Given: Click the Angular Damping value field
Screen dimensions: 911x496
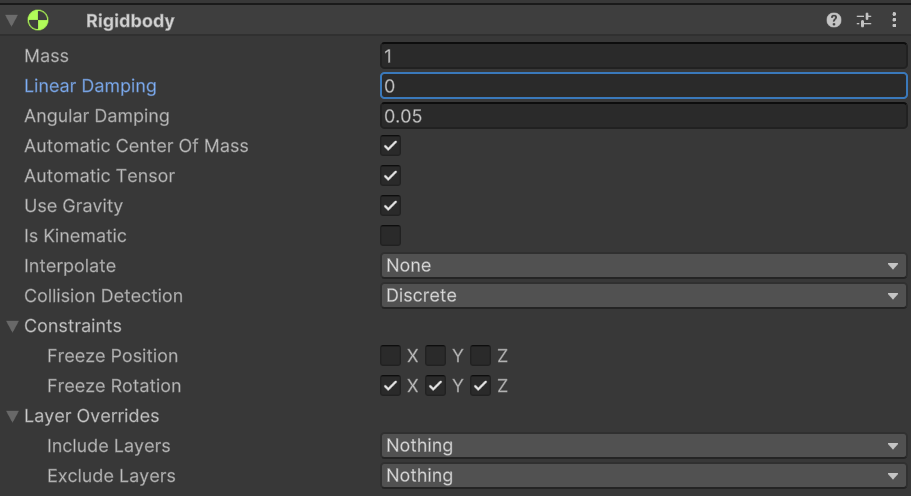Looking at the screenshot, I should [x=643, y=116].
